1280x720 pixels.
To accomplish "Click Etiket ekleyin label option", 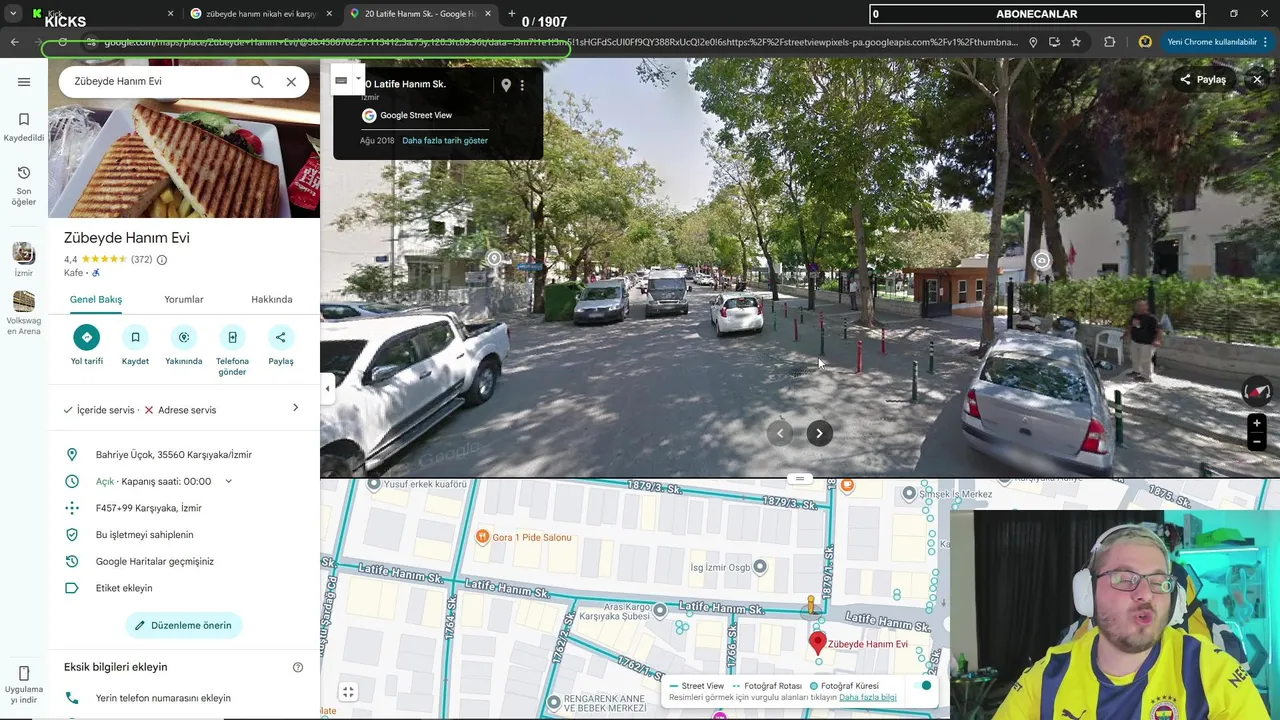I will coord(124,588).
